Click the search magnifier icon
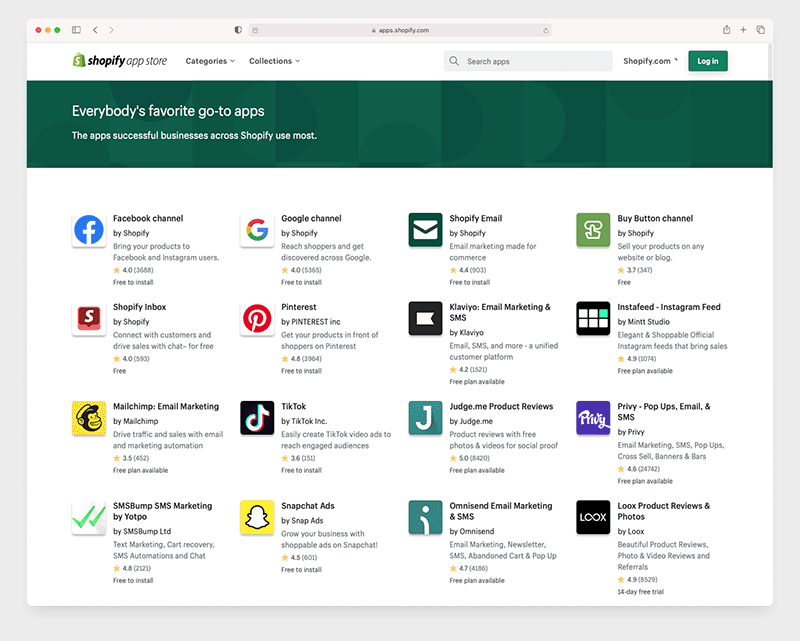 pyautogui.click(x=454, y=61)
